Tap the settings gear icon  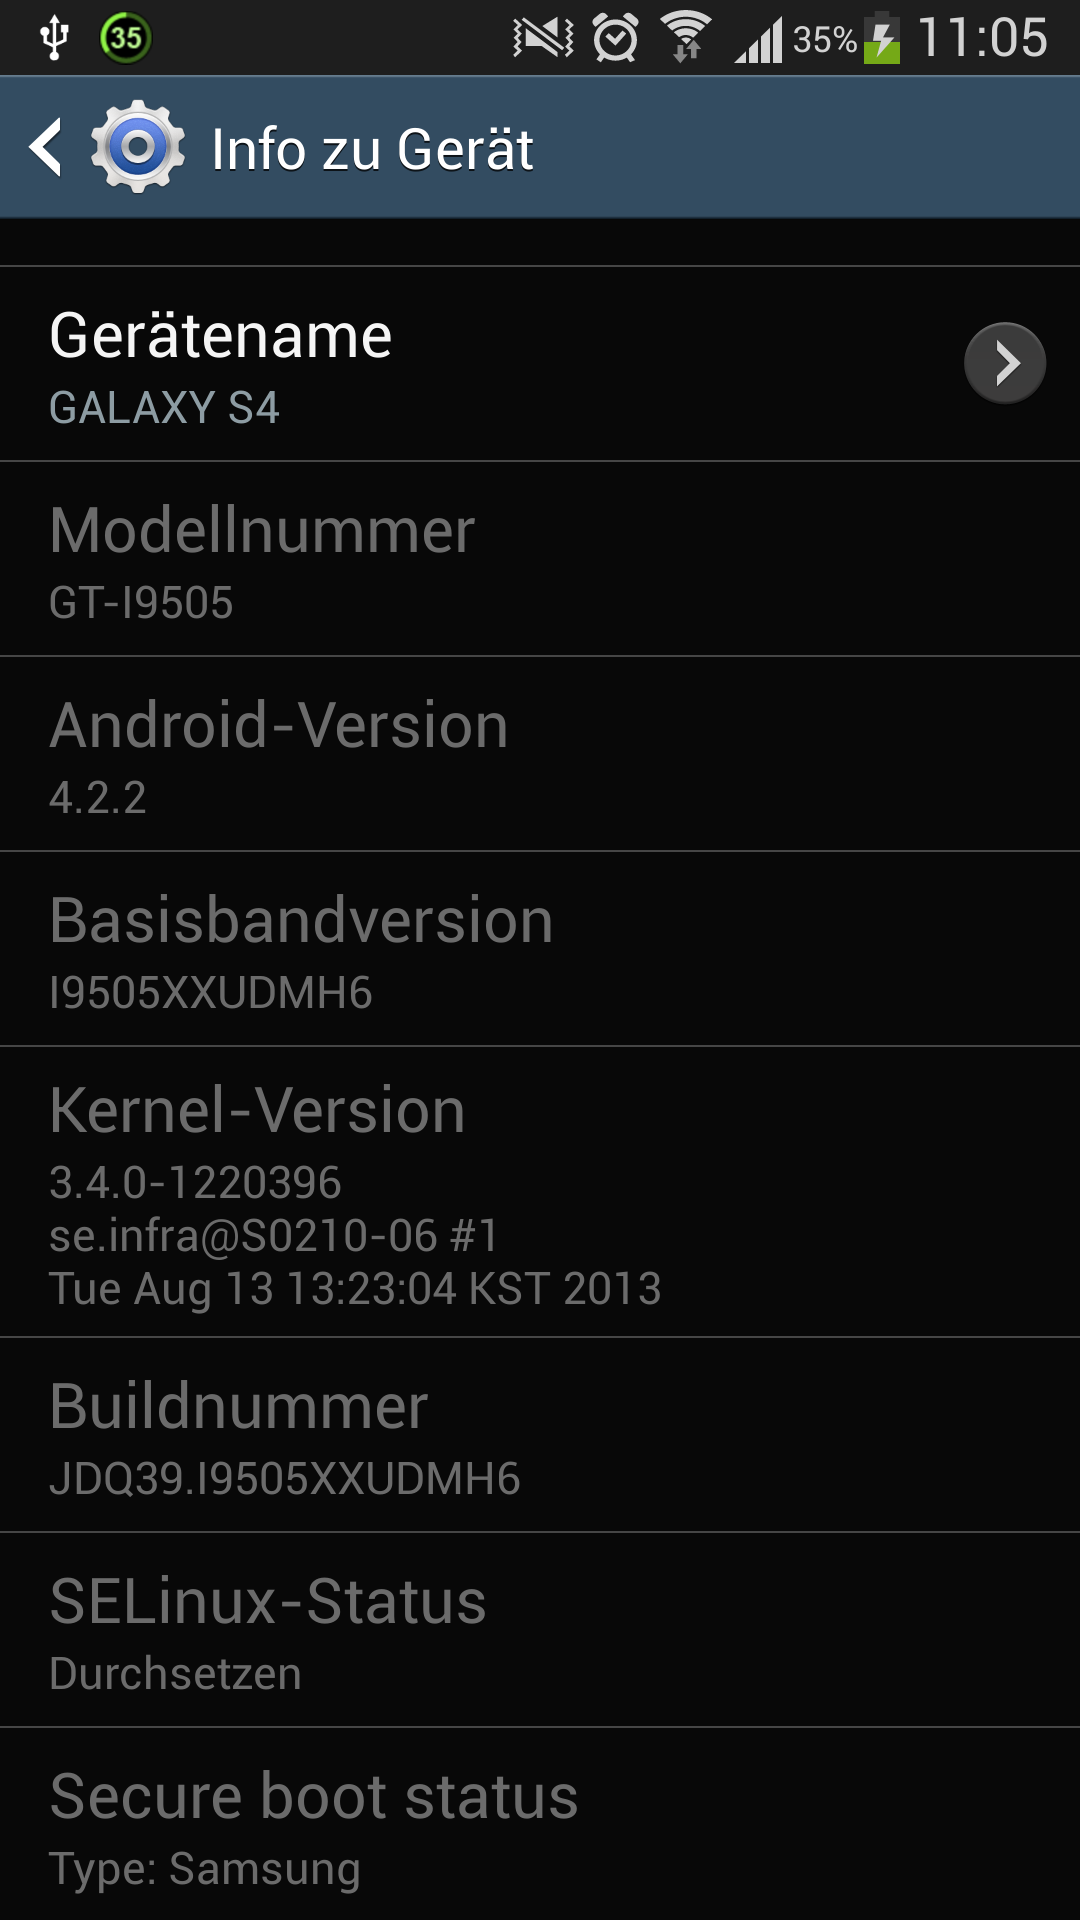point(138,147)
